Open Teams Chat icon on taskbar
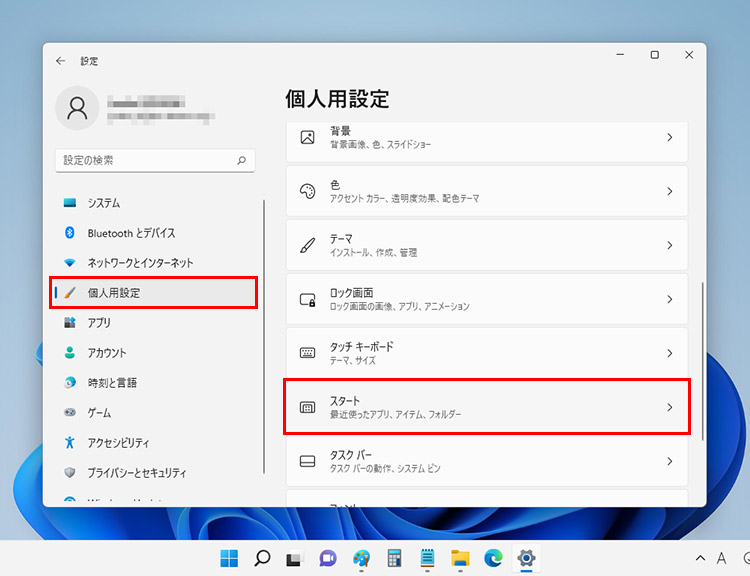 [x=328, y=558]
